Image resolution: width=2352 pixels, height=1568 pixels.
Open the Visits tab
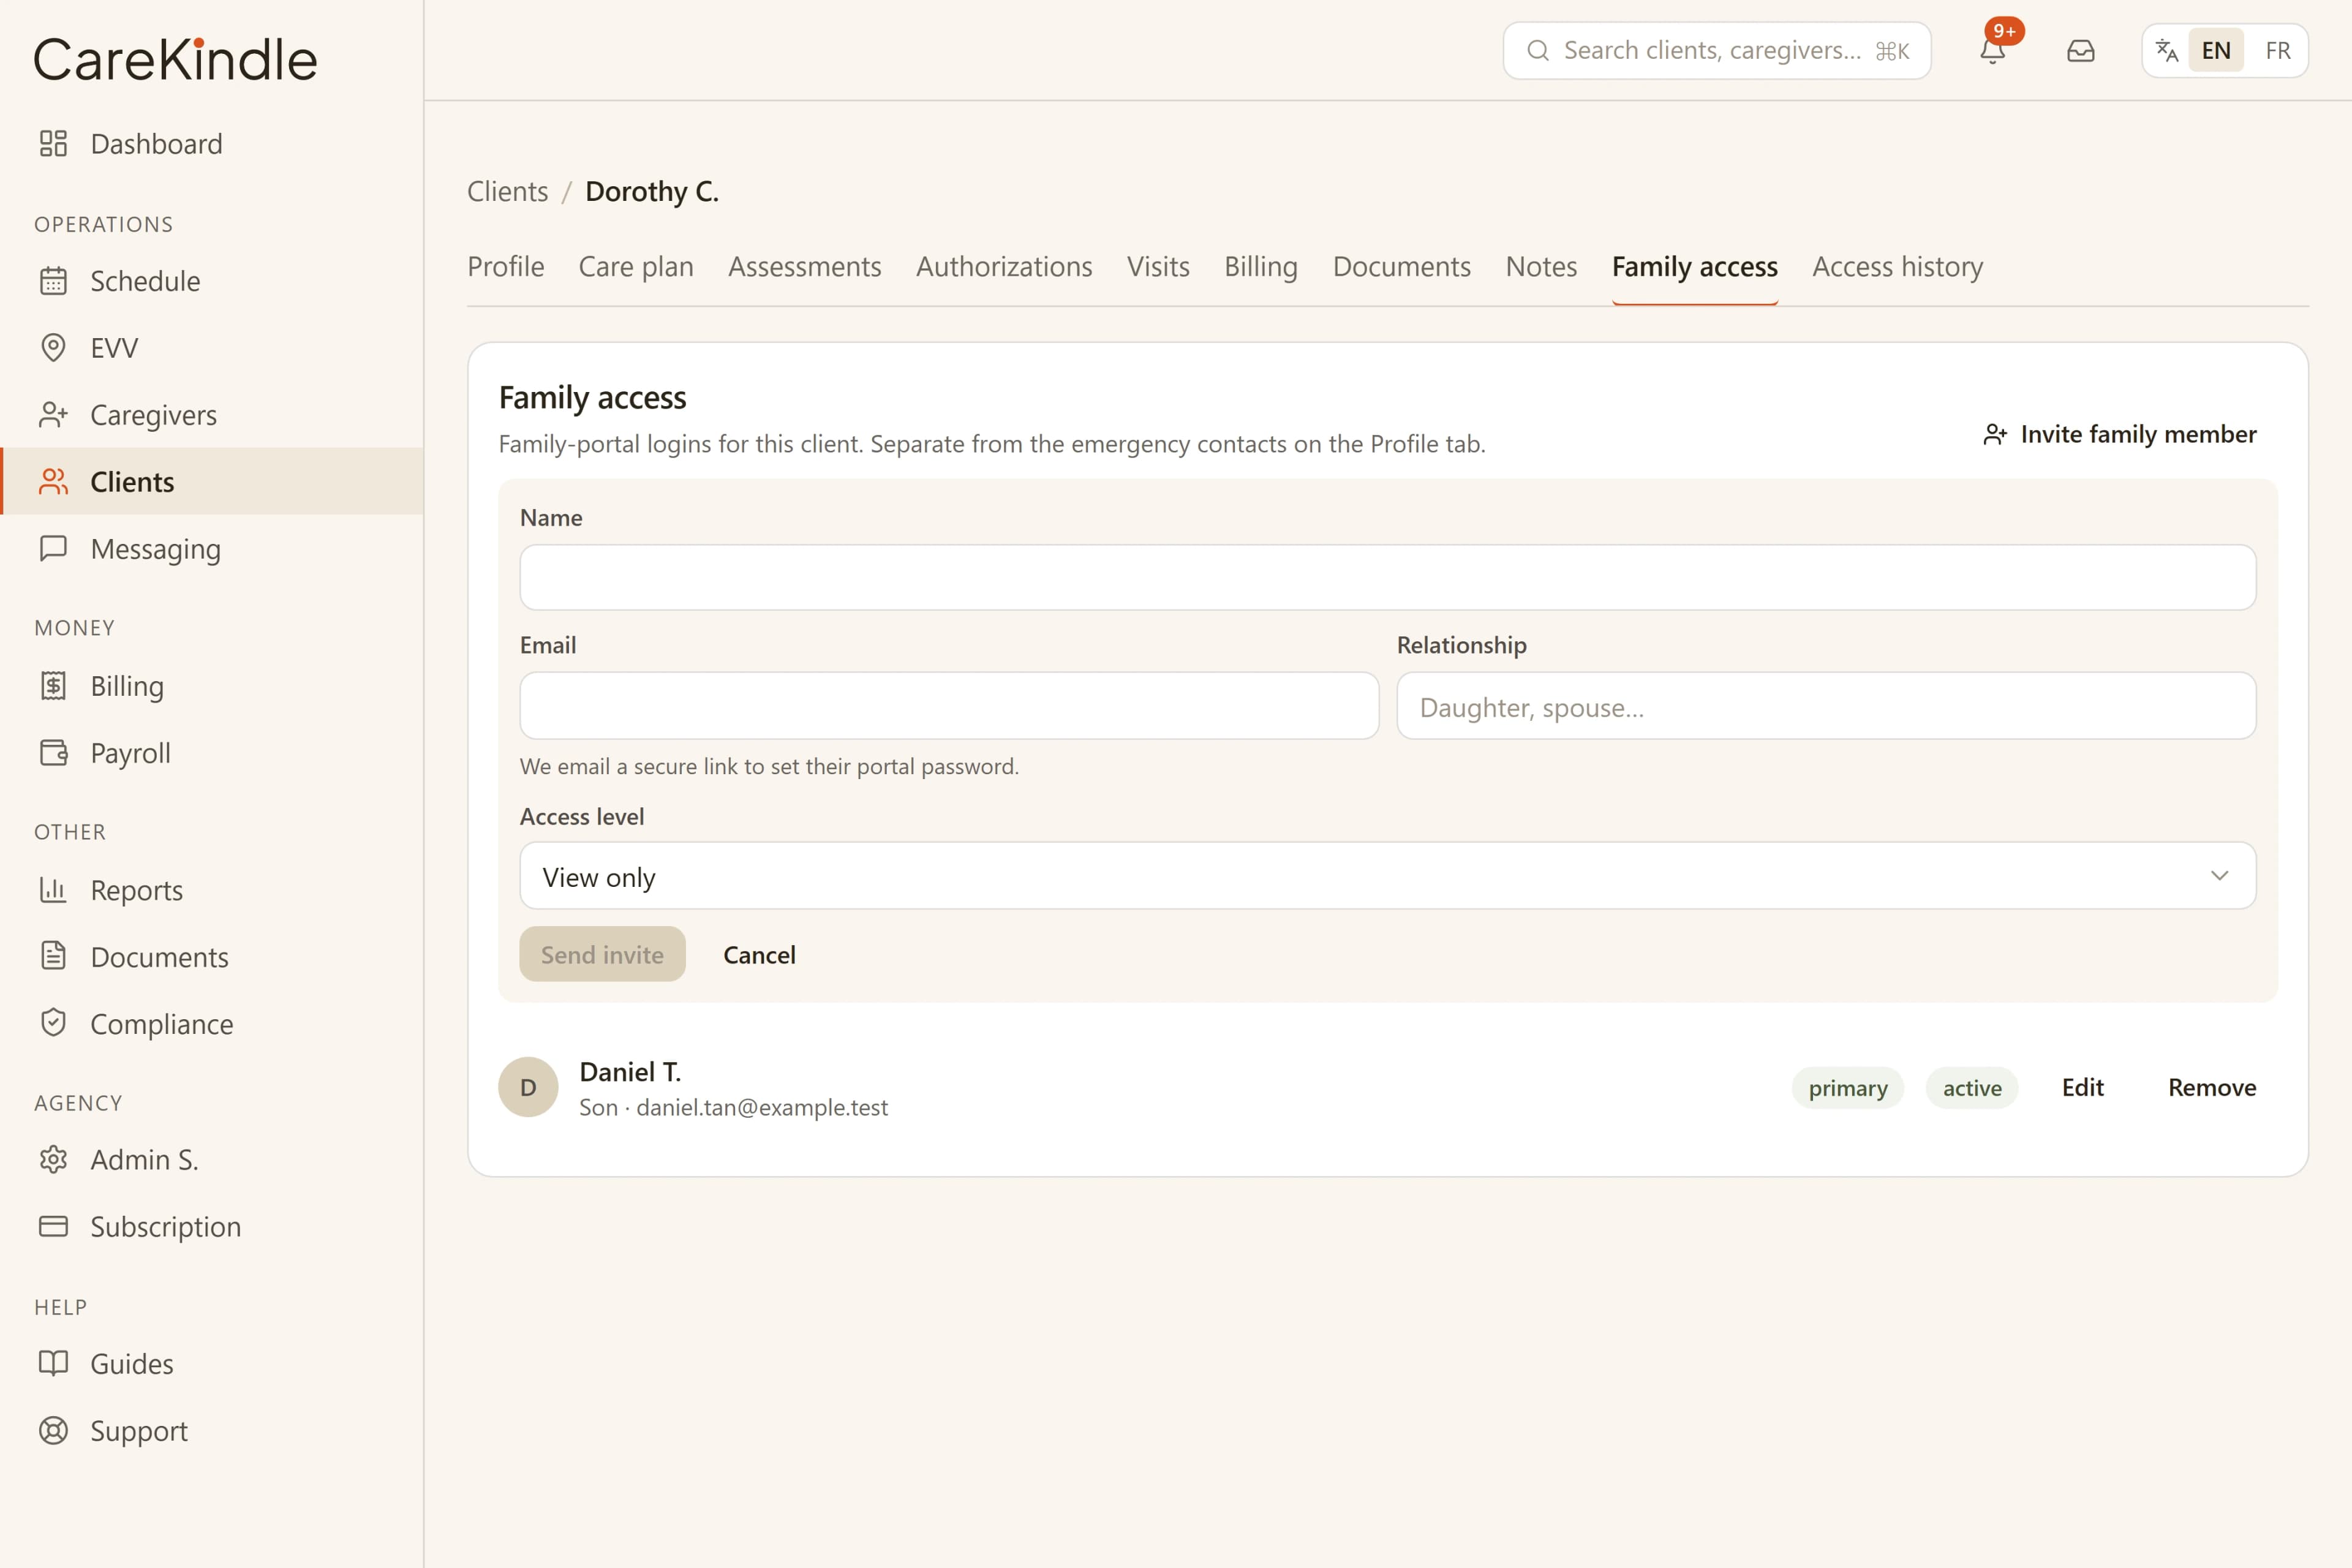click(1158, 267)
